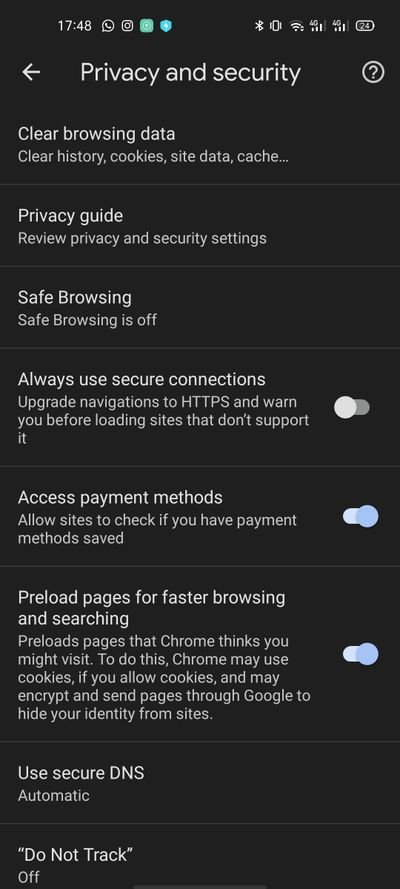
Task: Tap the Bluetooth status icon
Action: 259,26
